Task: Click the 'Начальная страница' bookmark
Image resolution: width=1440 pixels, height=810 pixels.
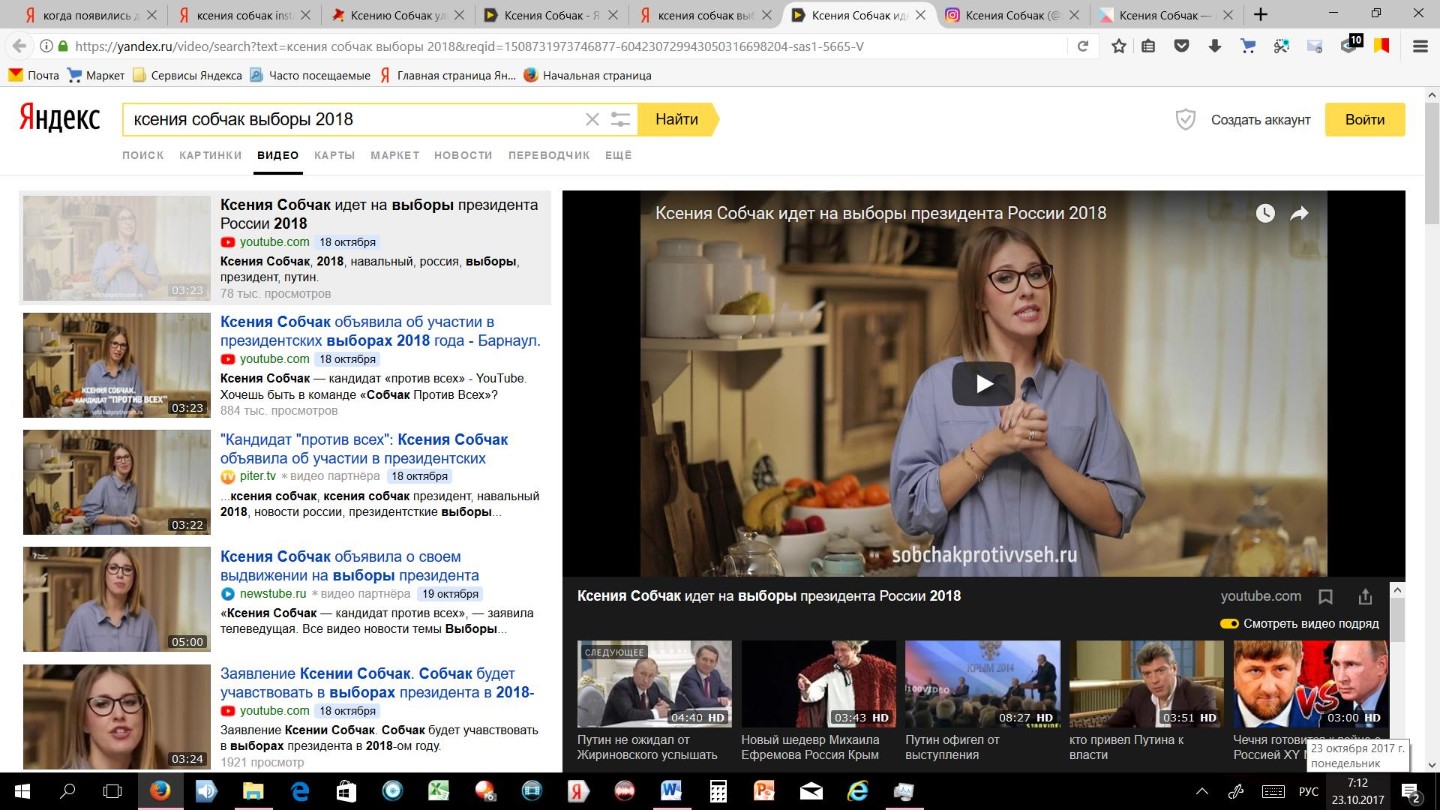Action: [587, 75]
